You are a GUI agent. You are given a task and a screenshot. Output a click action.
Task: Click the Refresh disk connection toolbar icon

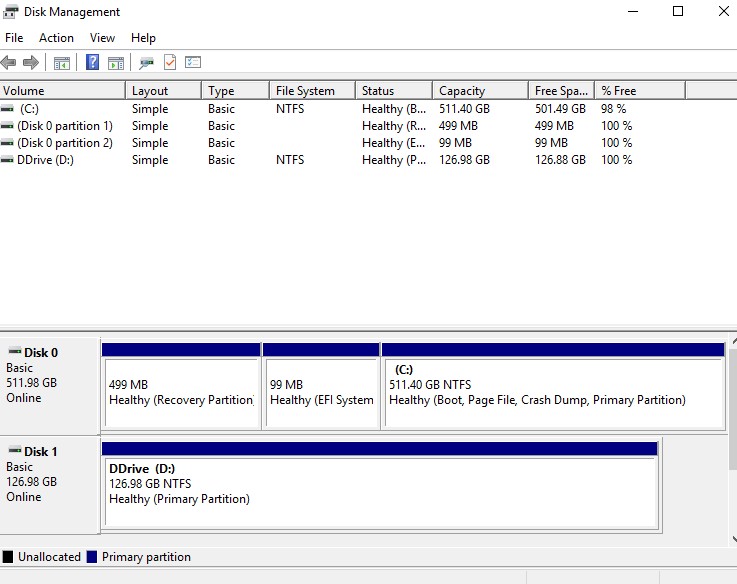147,63
